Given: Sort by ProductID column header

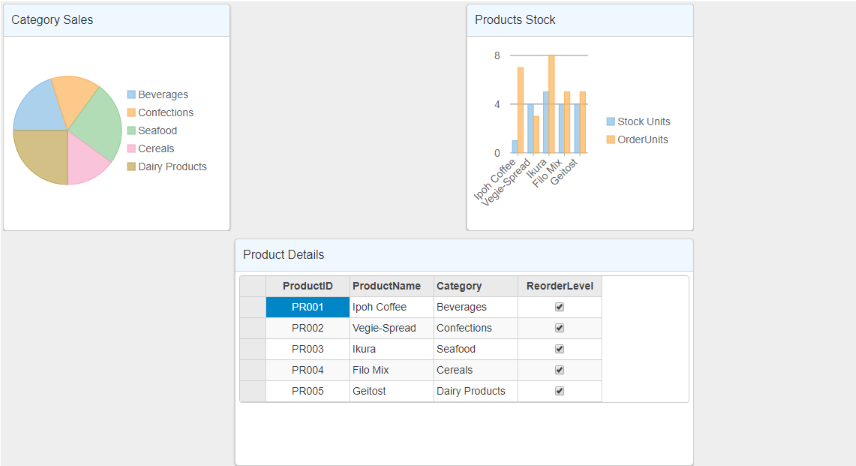Looking at the screenshot, I should 307,286.
